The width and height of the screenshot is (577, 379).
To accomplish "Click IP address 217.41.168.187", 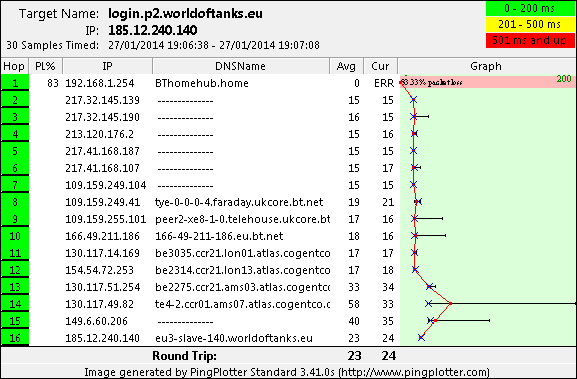I will tap(103, 151).
